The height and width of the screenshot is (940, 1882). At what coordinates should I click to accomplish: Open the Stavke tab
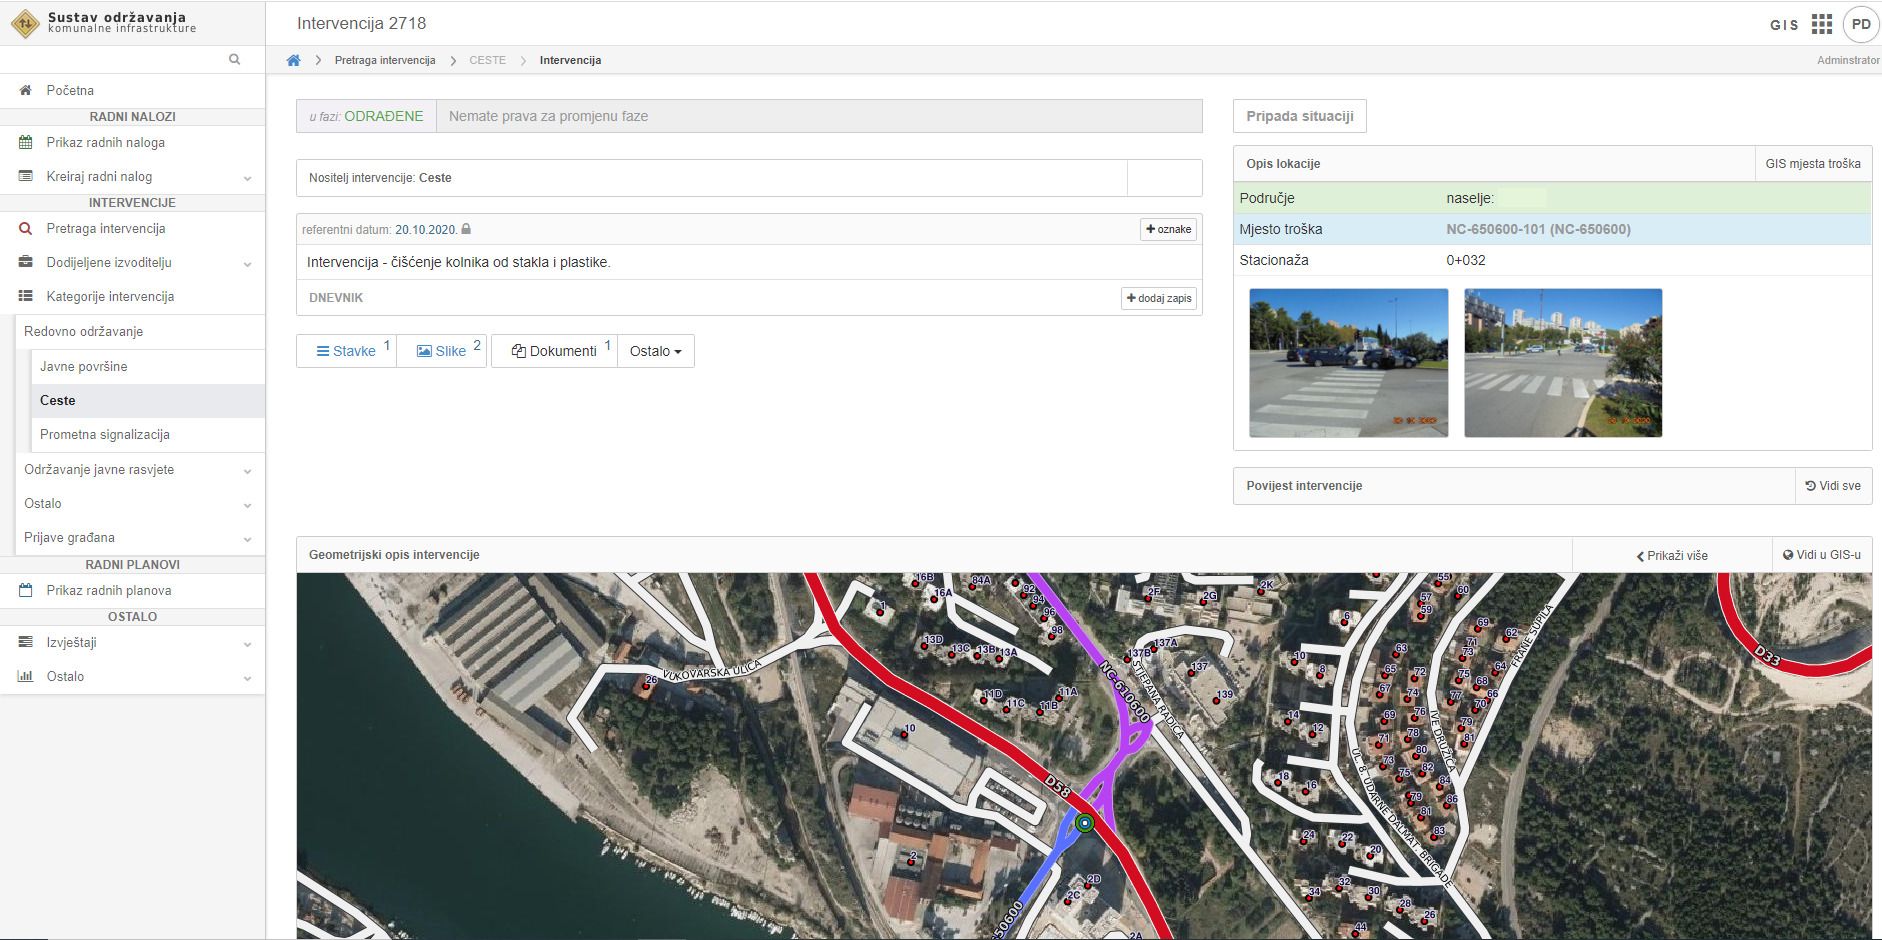[x=346, y=351]
